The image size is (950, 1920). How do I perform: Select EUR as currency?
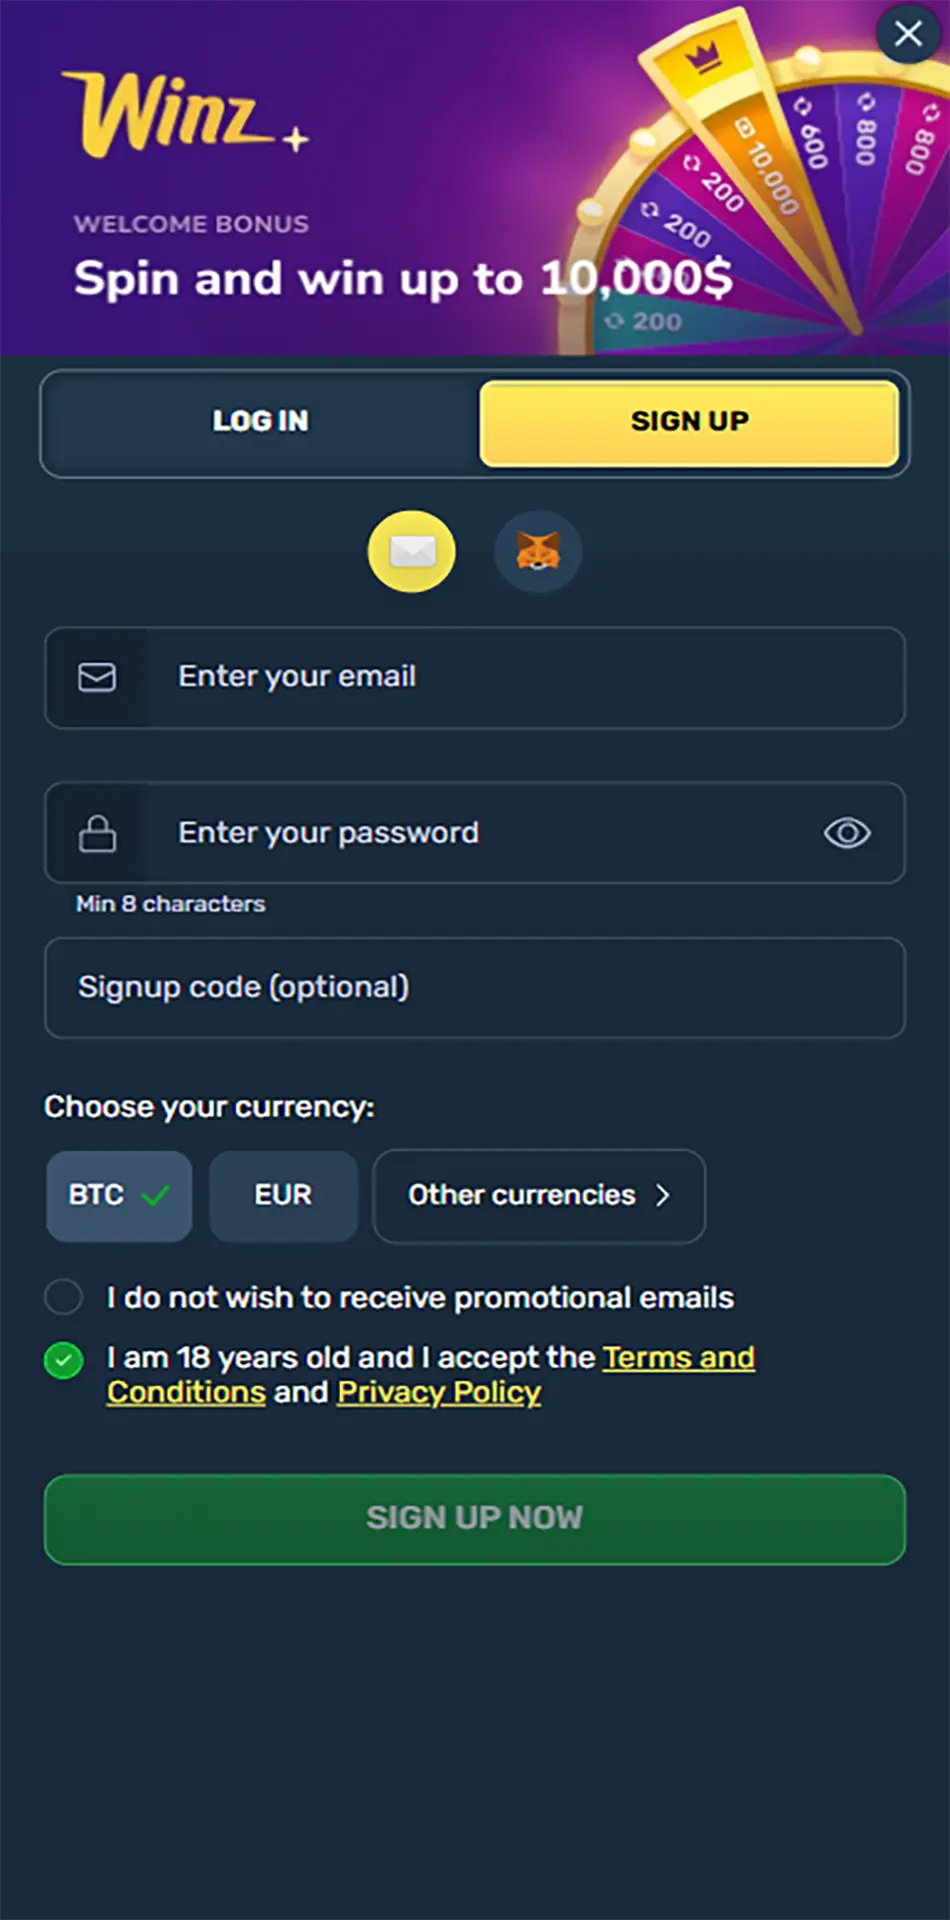283,1196
